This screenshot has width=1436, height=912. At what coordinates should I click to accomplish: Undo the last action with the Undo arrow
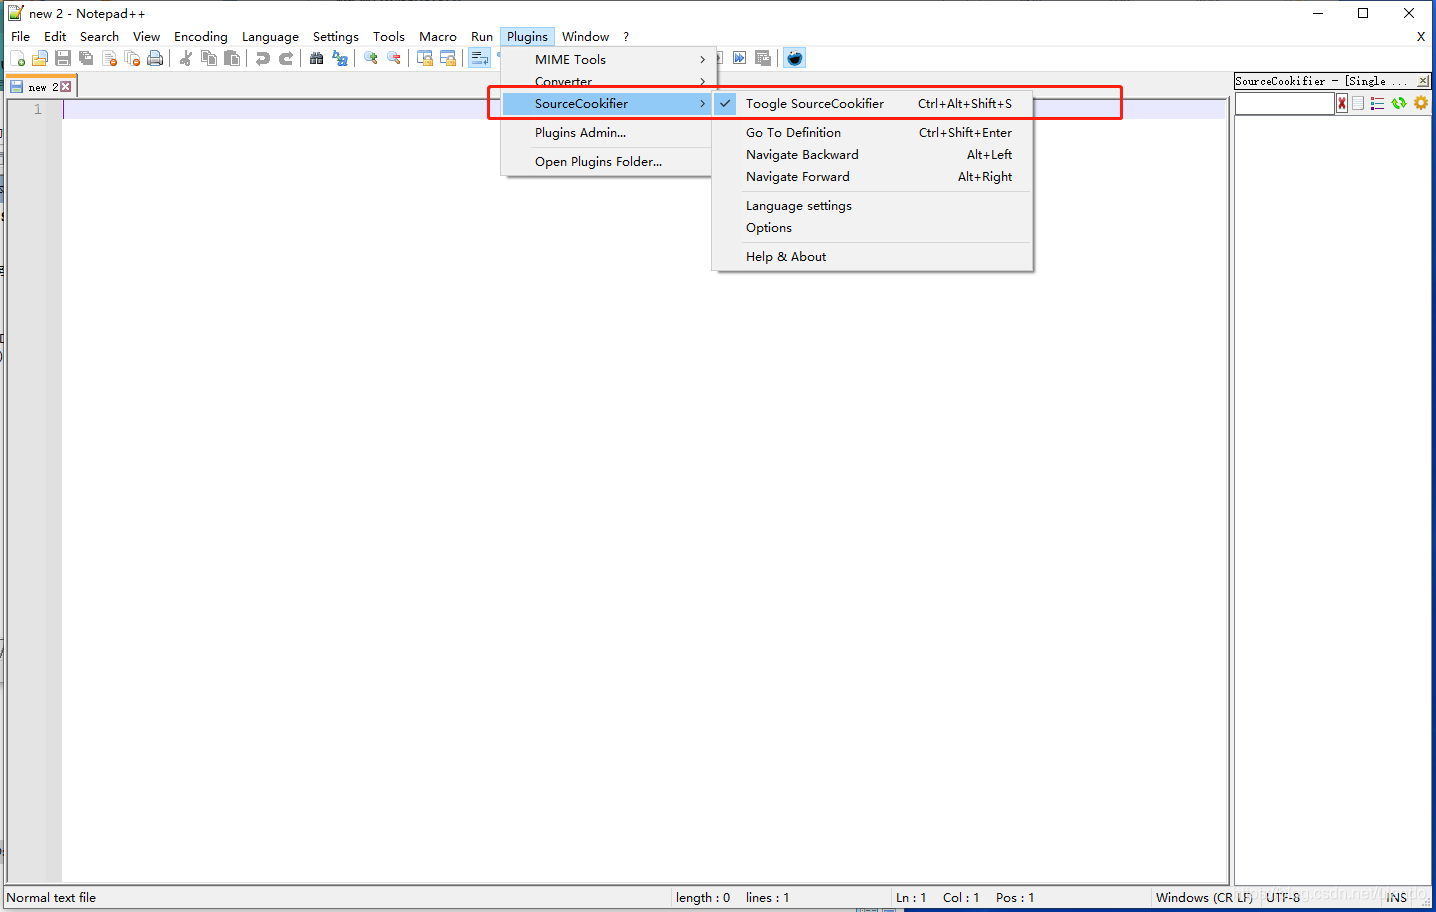point(261,58)
